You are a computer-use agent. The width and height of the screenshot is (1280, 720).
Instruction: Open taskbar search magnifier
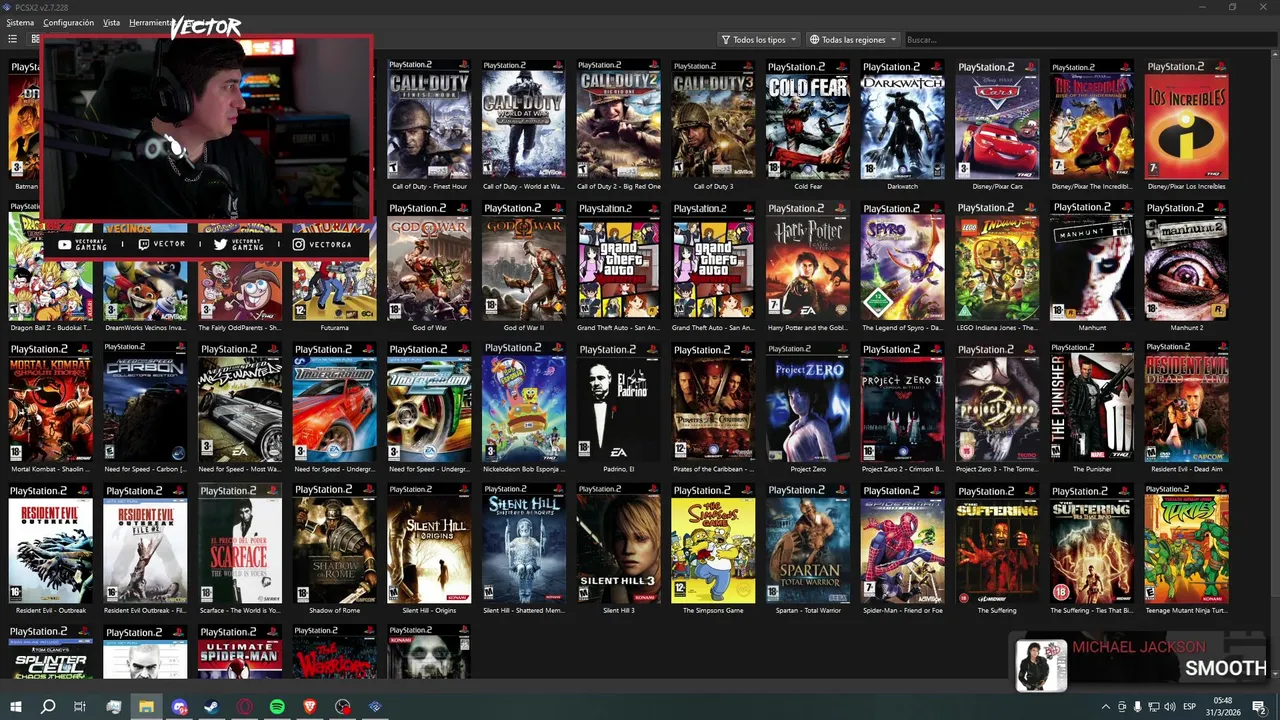click(47, 707)
